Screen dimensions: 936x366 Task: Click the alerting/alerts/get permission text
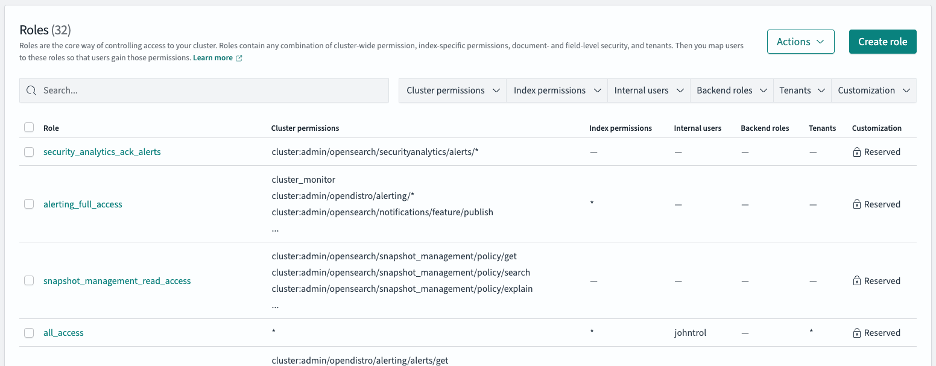coord(359,361)
